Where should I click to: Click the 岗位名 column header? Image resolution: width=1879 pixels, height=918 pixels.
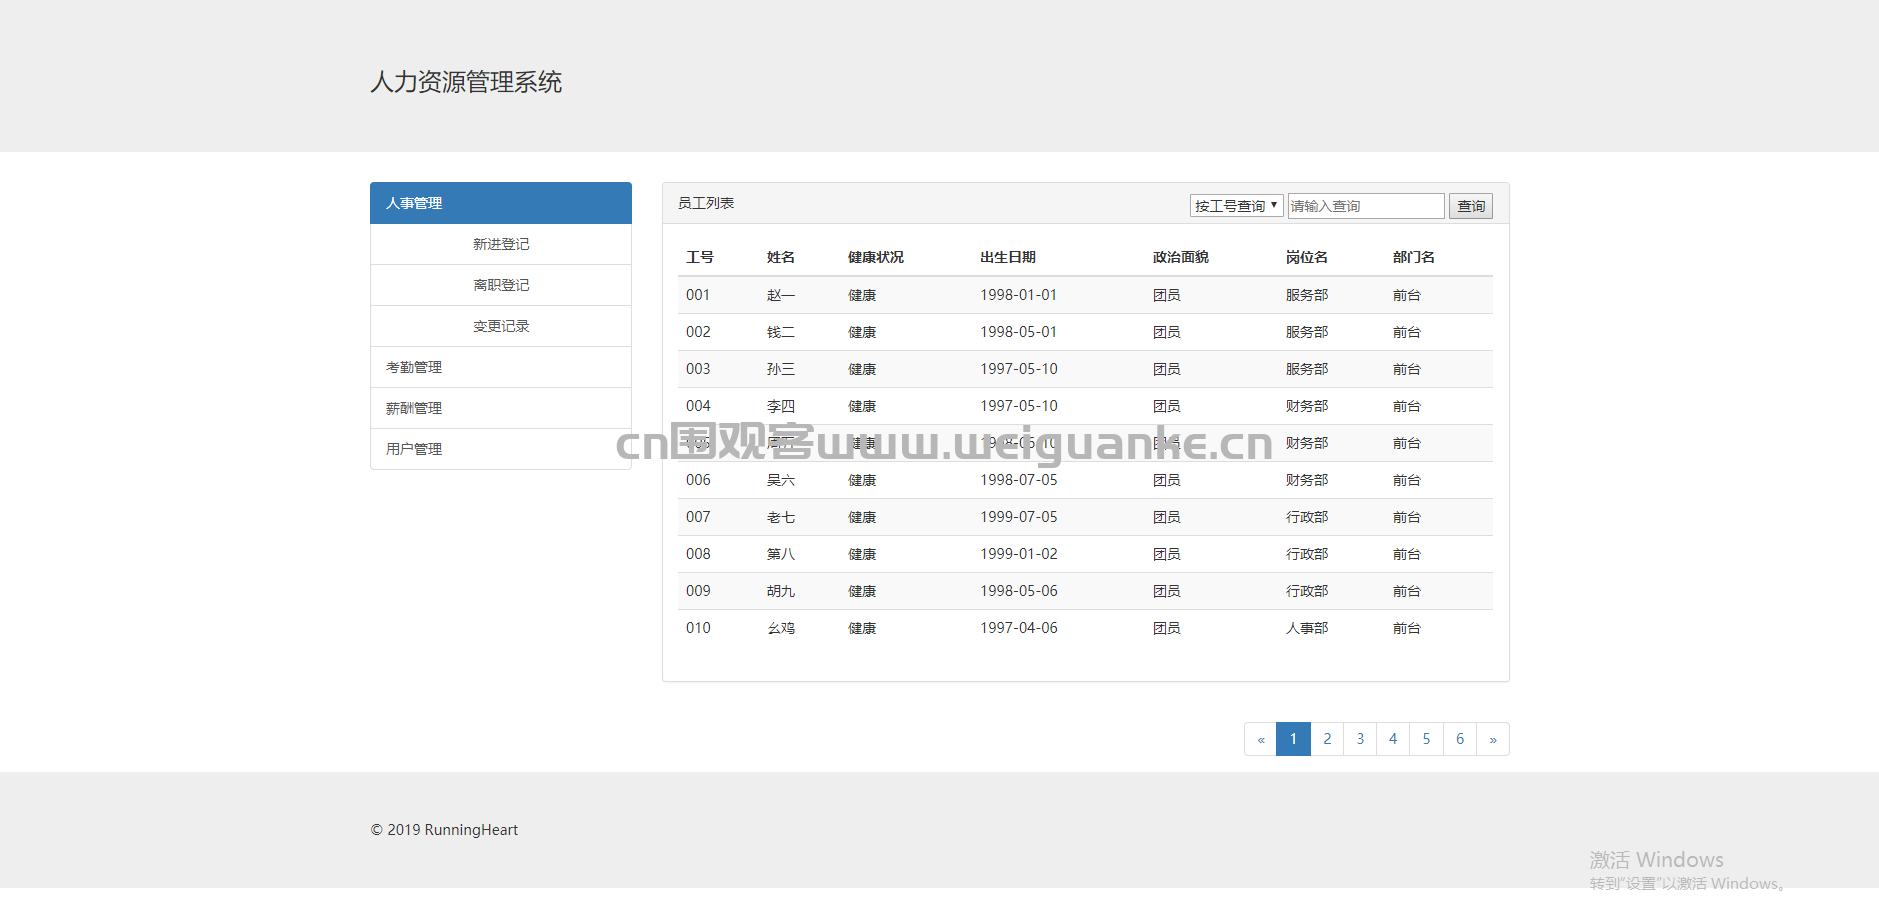(1307, 257)
